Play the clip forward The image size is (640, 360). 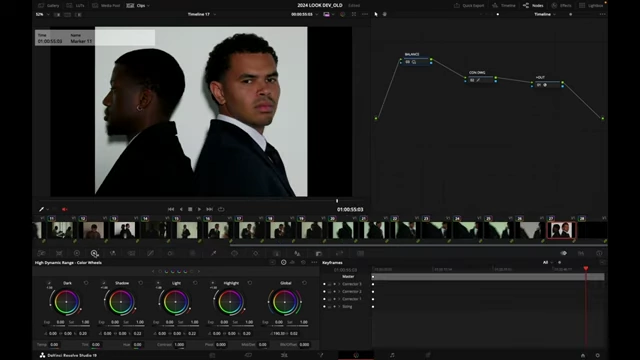pyautogui.click(x=199, y=209)
